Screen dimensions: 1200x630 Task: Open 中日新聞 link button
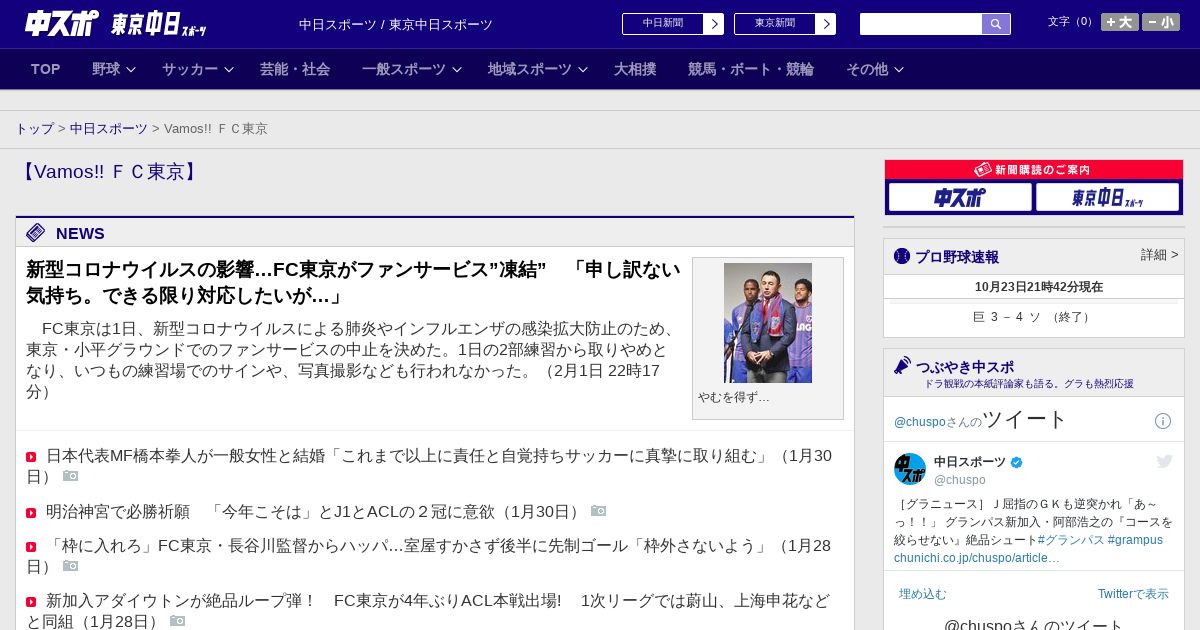coord(663,24)
